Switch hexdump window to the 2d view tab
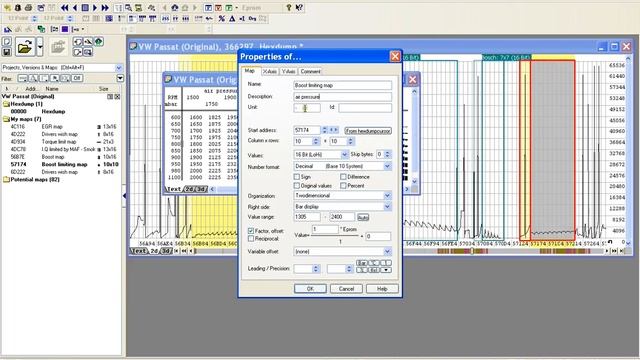 tap(154, 251)
